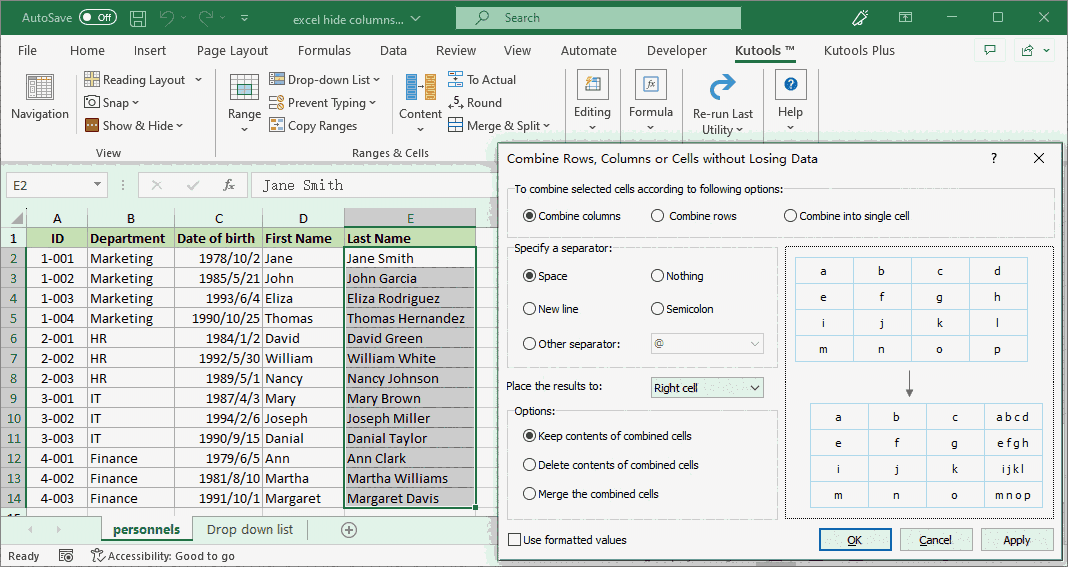Image resolution: width=1068 pixels, height=567 pixels.
Task: Switch to the Formulas tab
Action: 324,50
